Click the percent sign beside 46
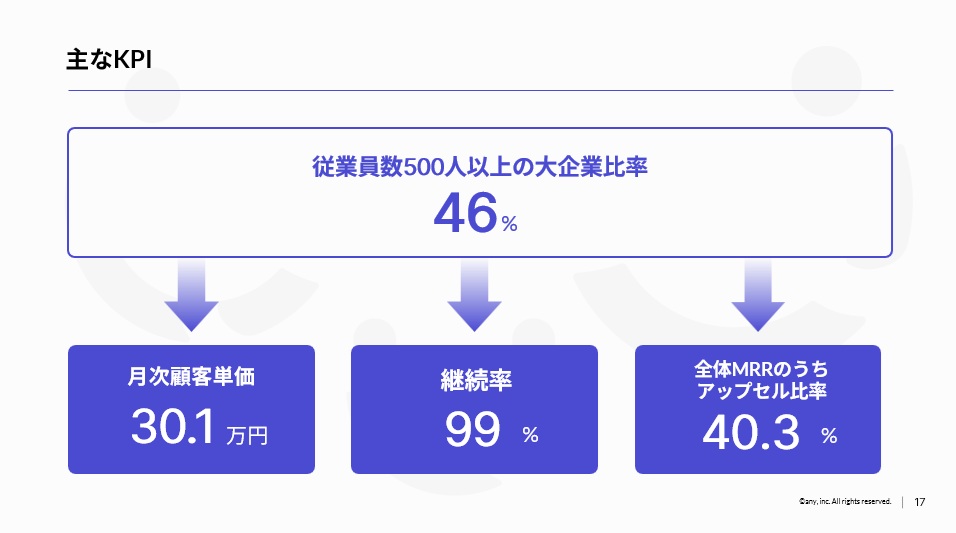 [510, 224]
